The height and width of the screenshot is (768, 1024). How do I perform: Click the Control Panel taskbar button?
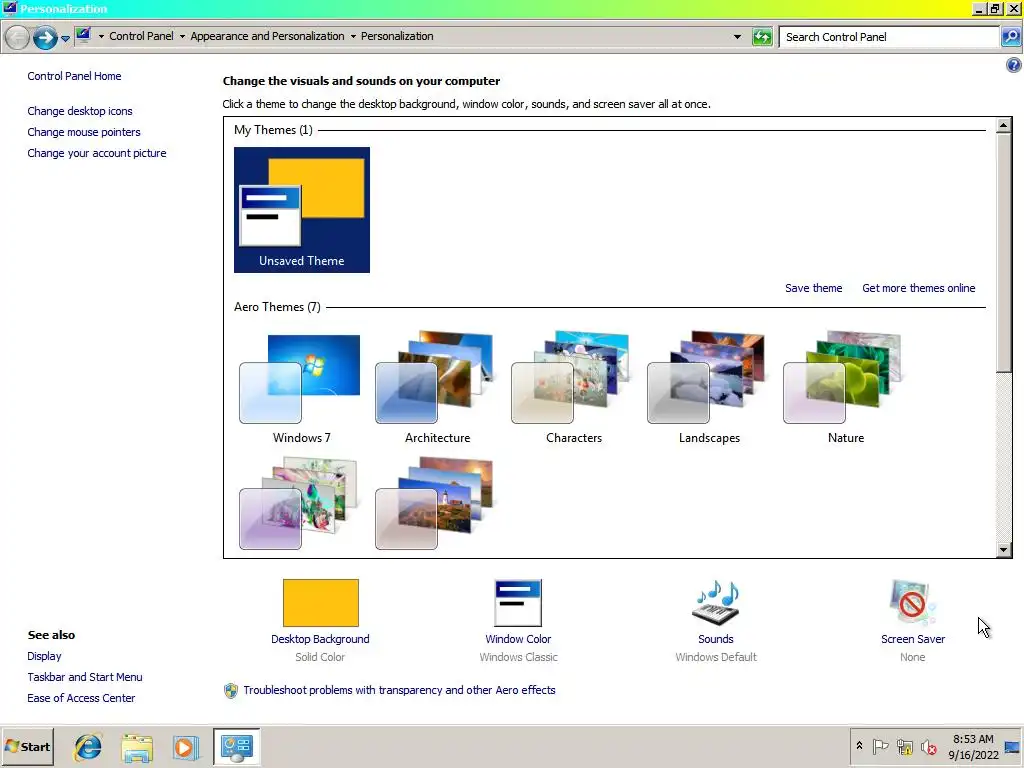pos(236,747)
